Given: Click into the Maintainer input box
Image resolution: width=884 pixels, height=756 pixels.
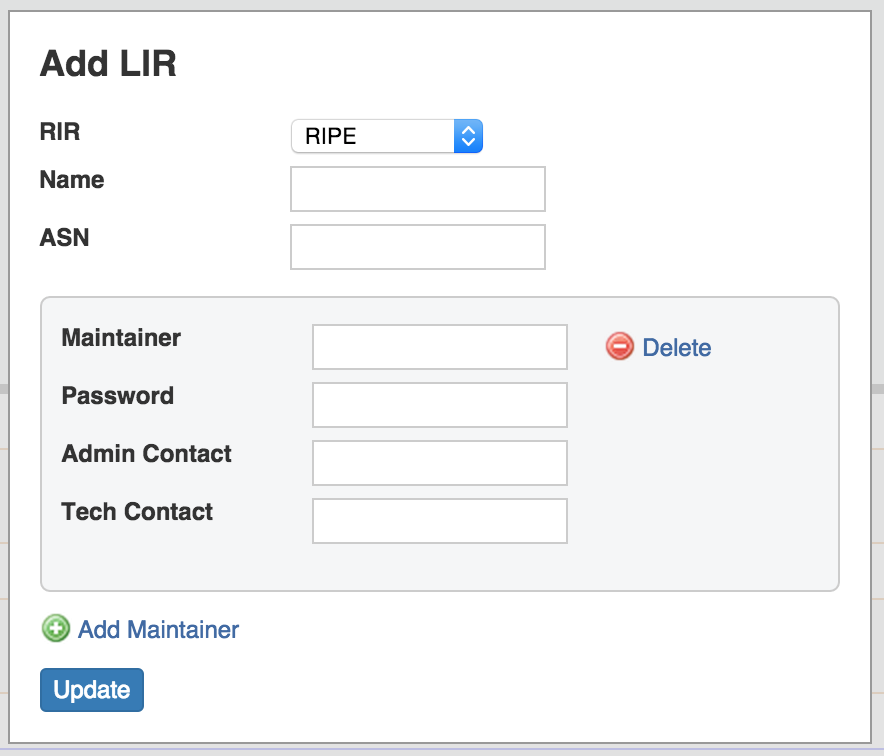Looking at the screenshot, I should click(439, 347).
